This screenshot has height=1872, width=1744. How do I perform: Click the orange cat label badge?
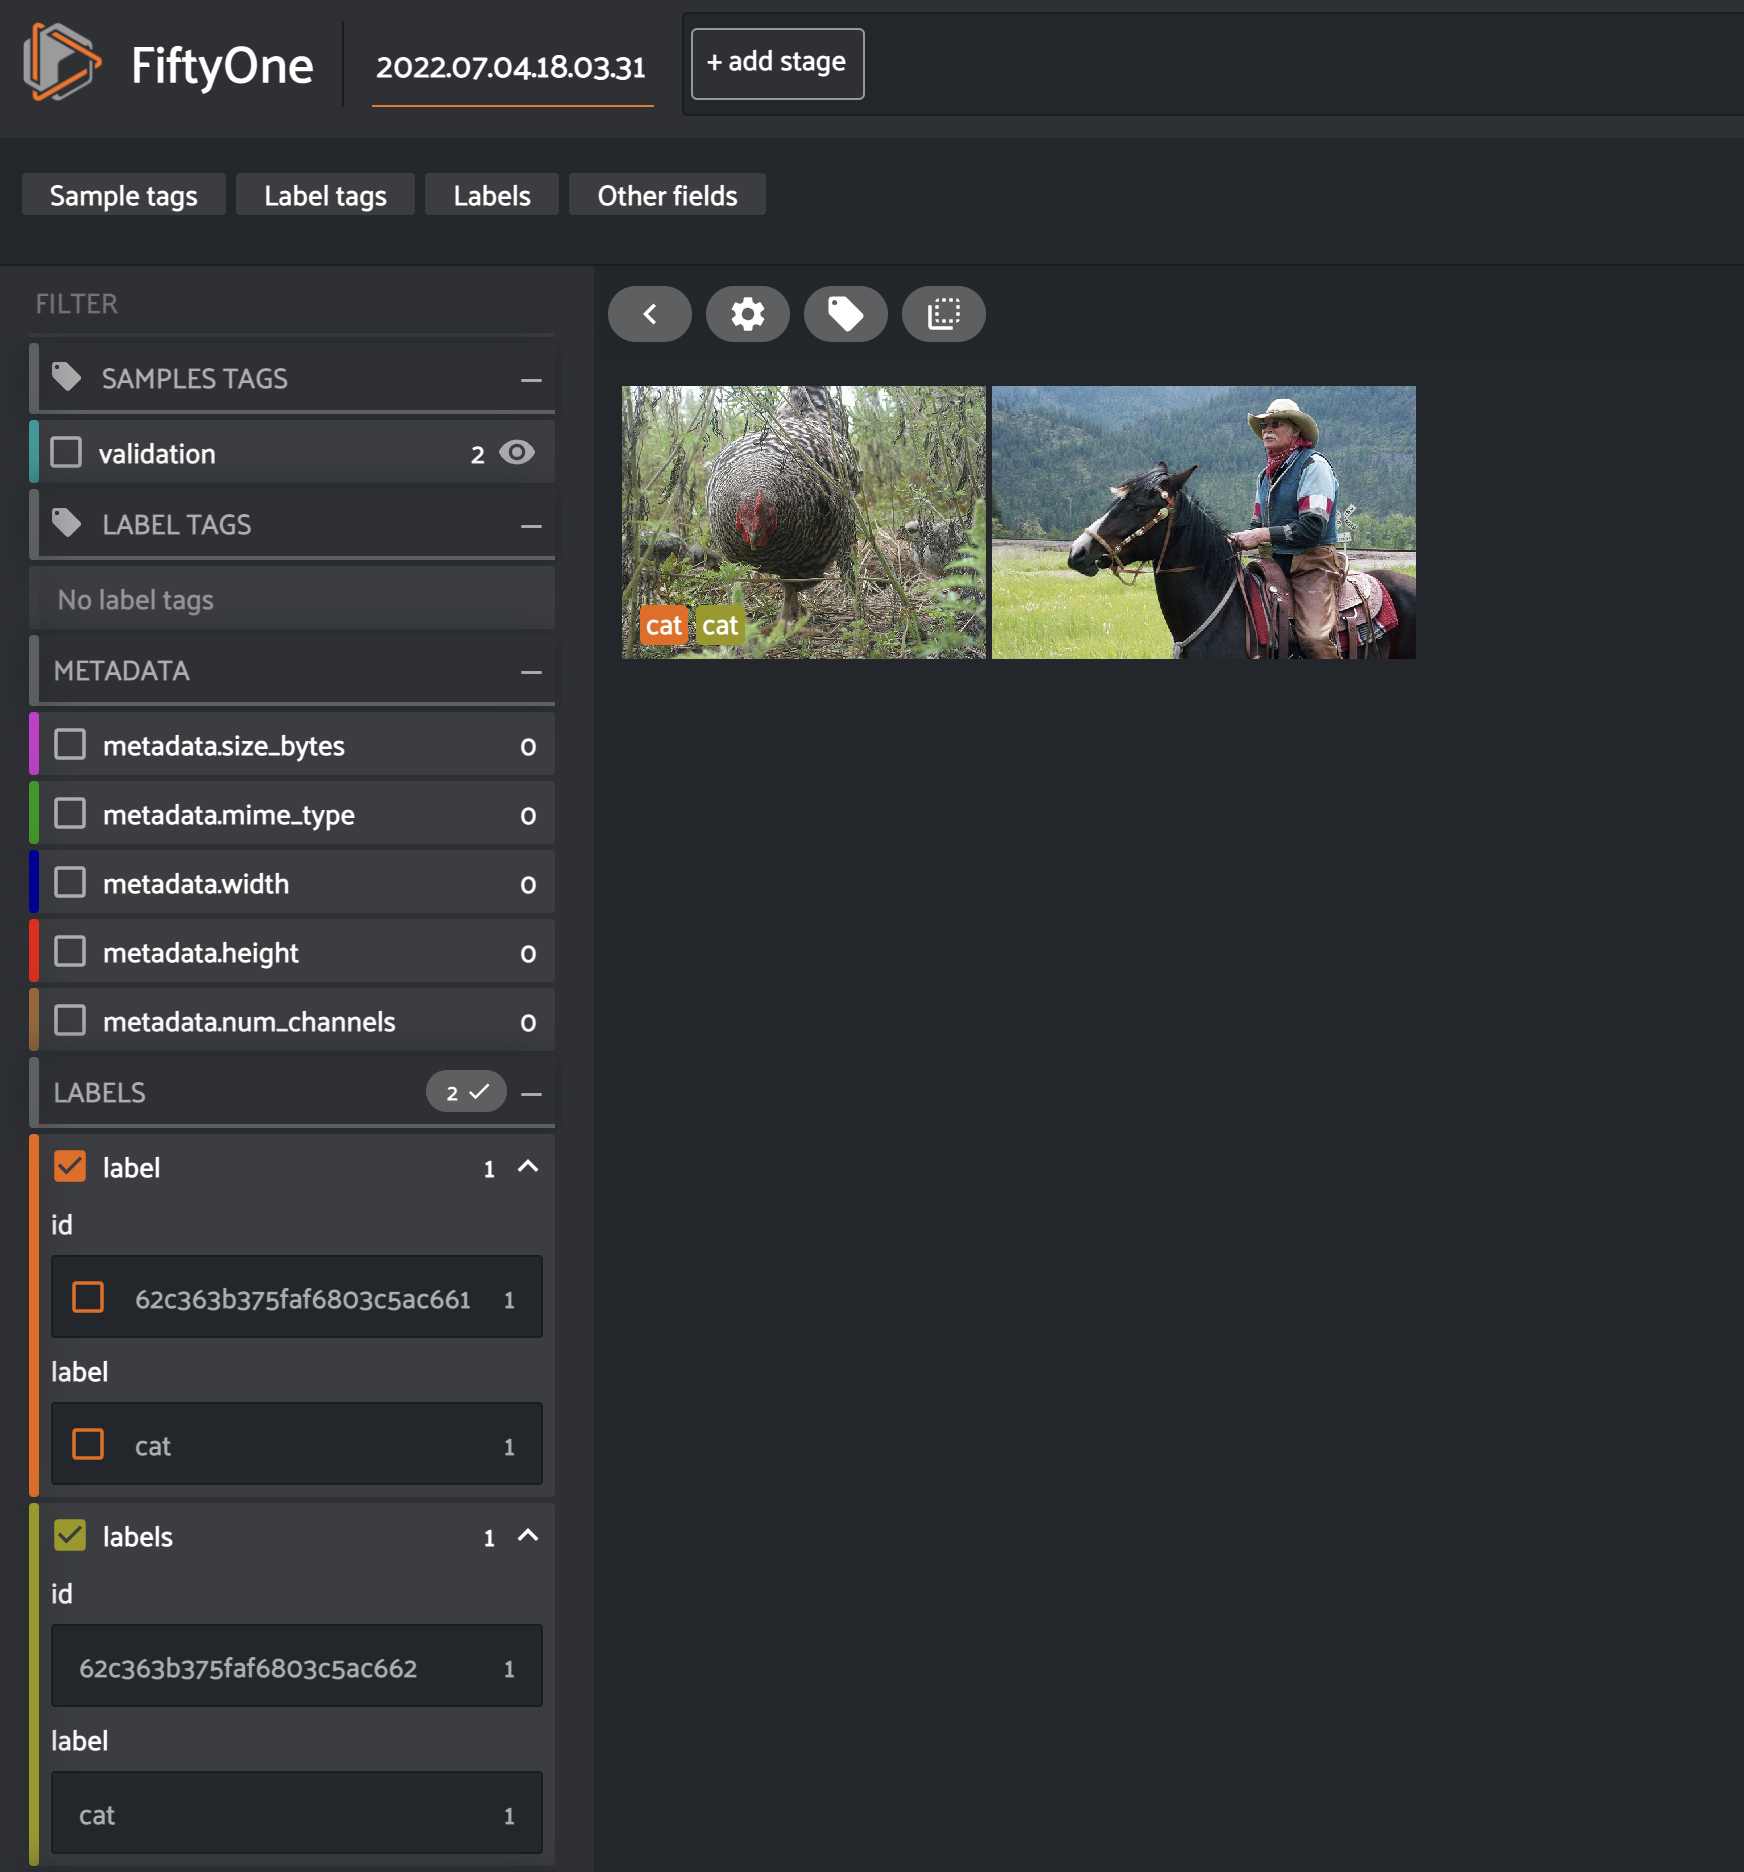pyautogui.click(x=664, y=626)
